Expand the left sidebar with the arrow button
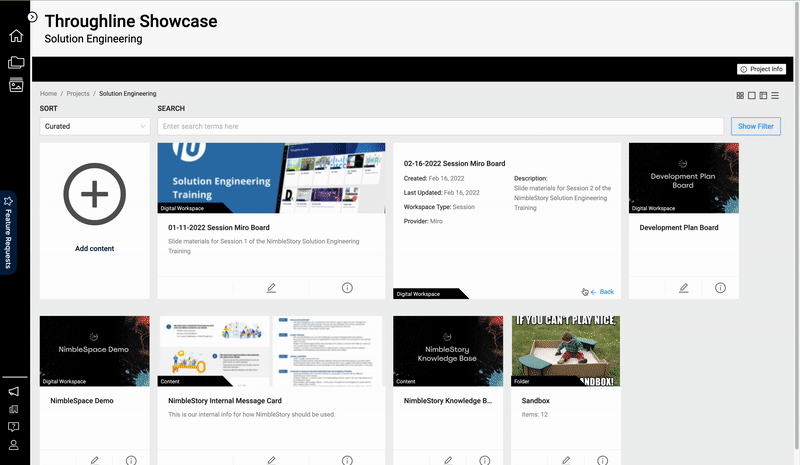800x465 pixels. coord(32,17)
